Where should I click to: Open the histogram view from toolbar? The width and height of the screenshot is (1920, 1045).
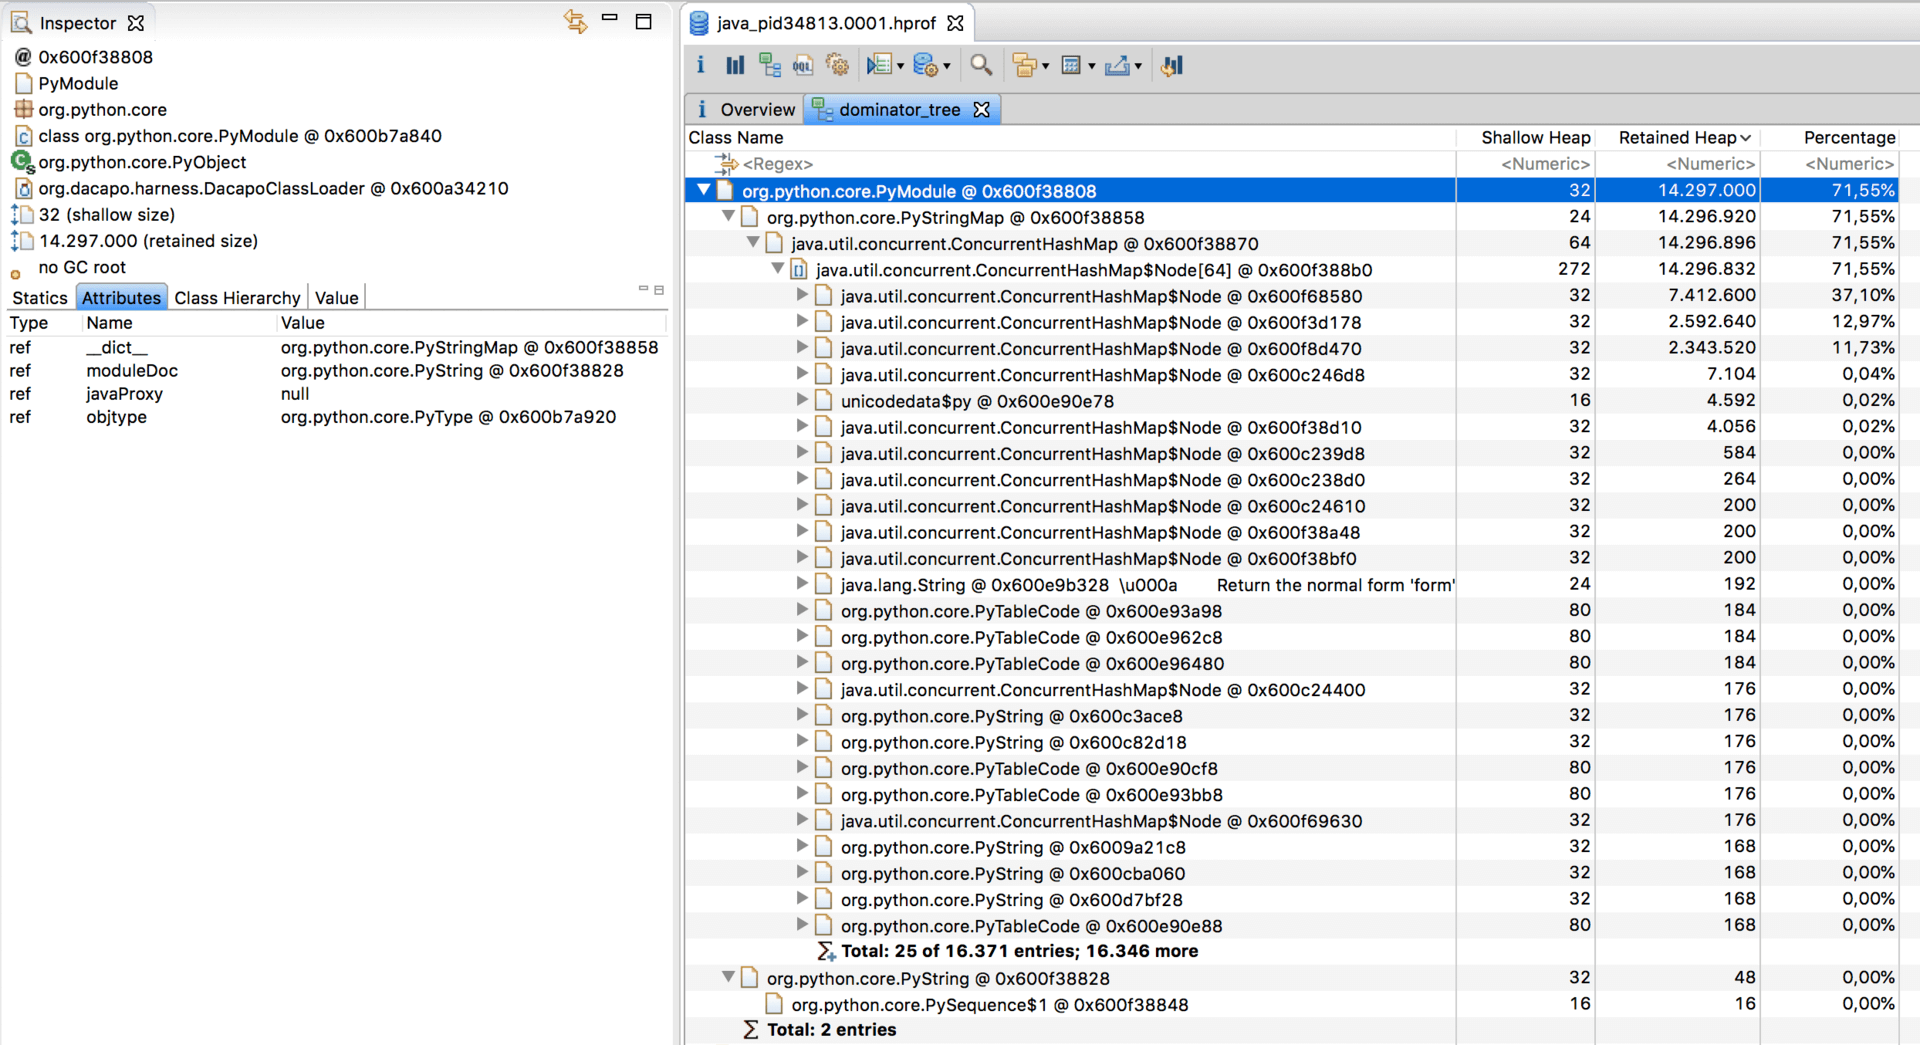(735, 65)
